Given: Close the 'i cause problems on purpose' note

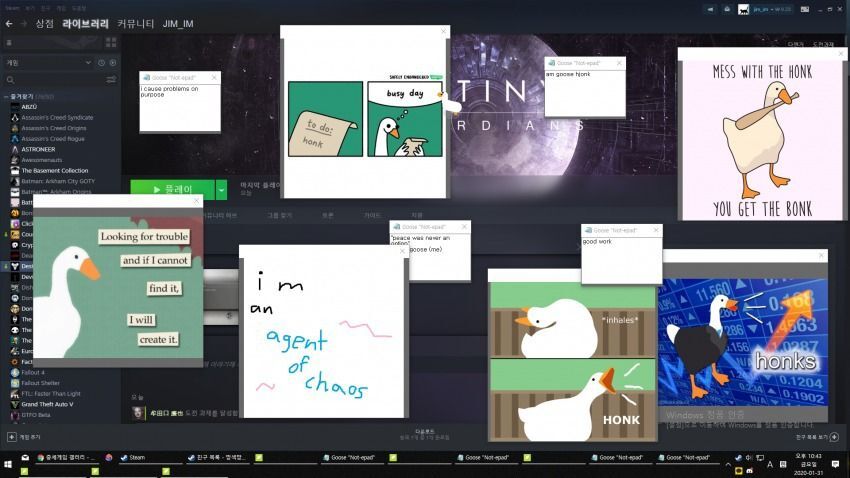Looking at the screenshot, I should (214, 77).
